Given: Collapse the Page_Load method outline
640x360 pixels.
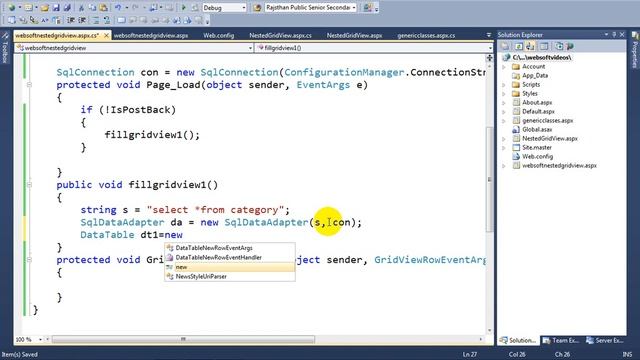Looking at the screenshot, I should pos(29,84).
